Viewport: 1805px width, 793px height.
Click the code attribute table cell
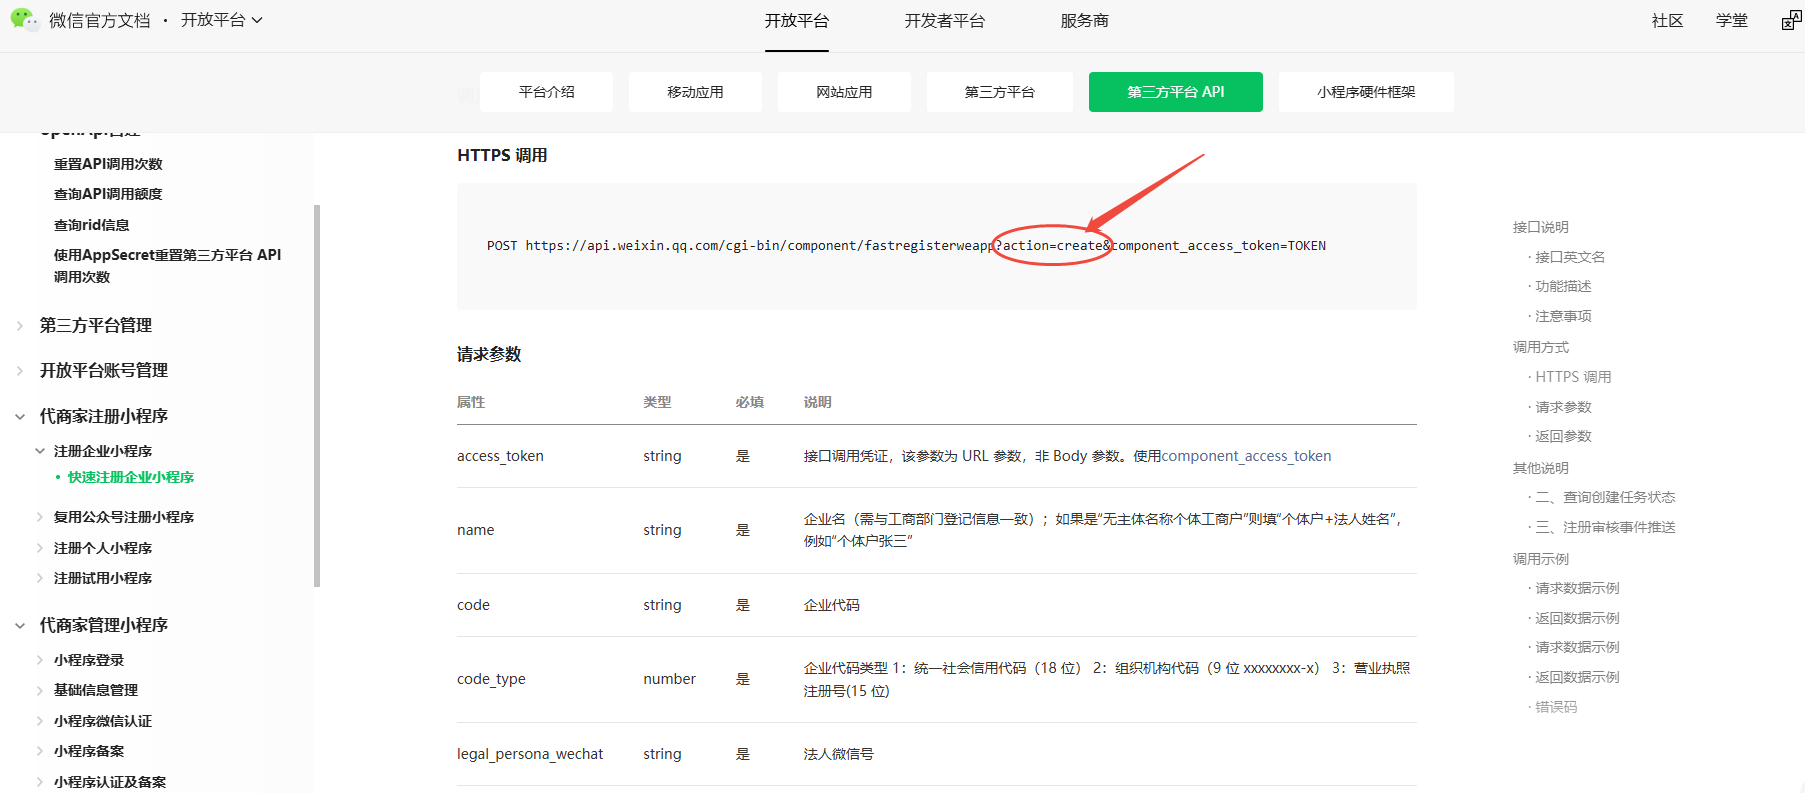[473, 605]
